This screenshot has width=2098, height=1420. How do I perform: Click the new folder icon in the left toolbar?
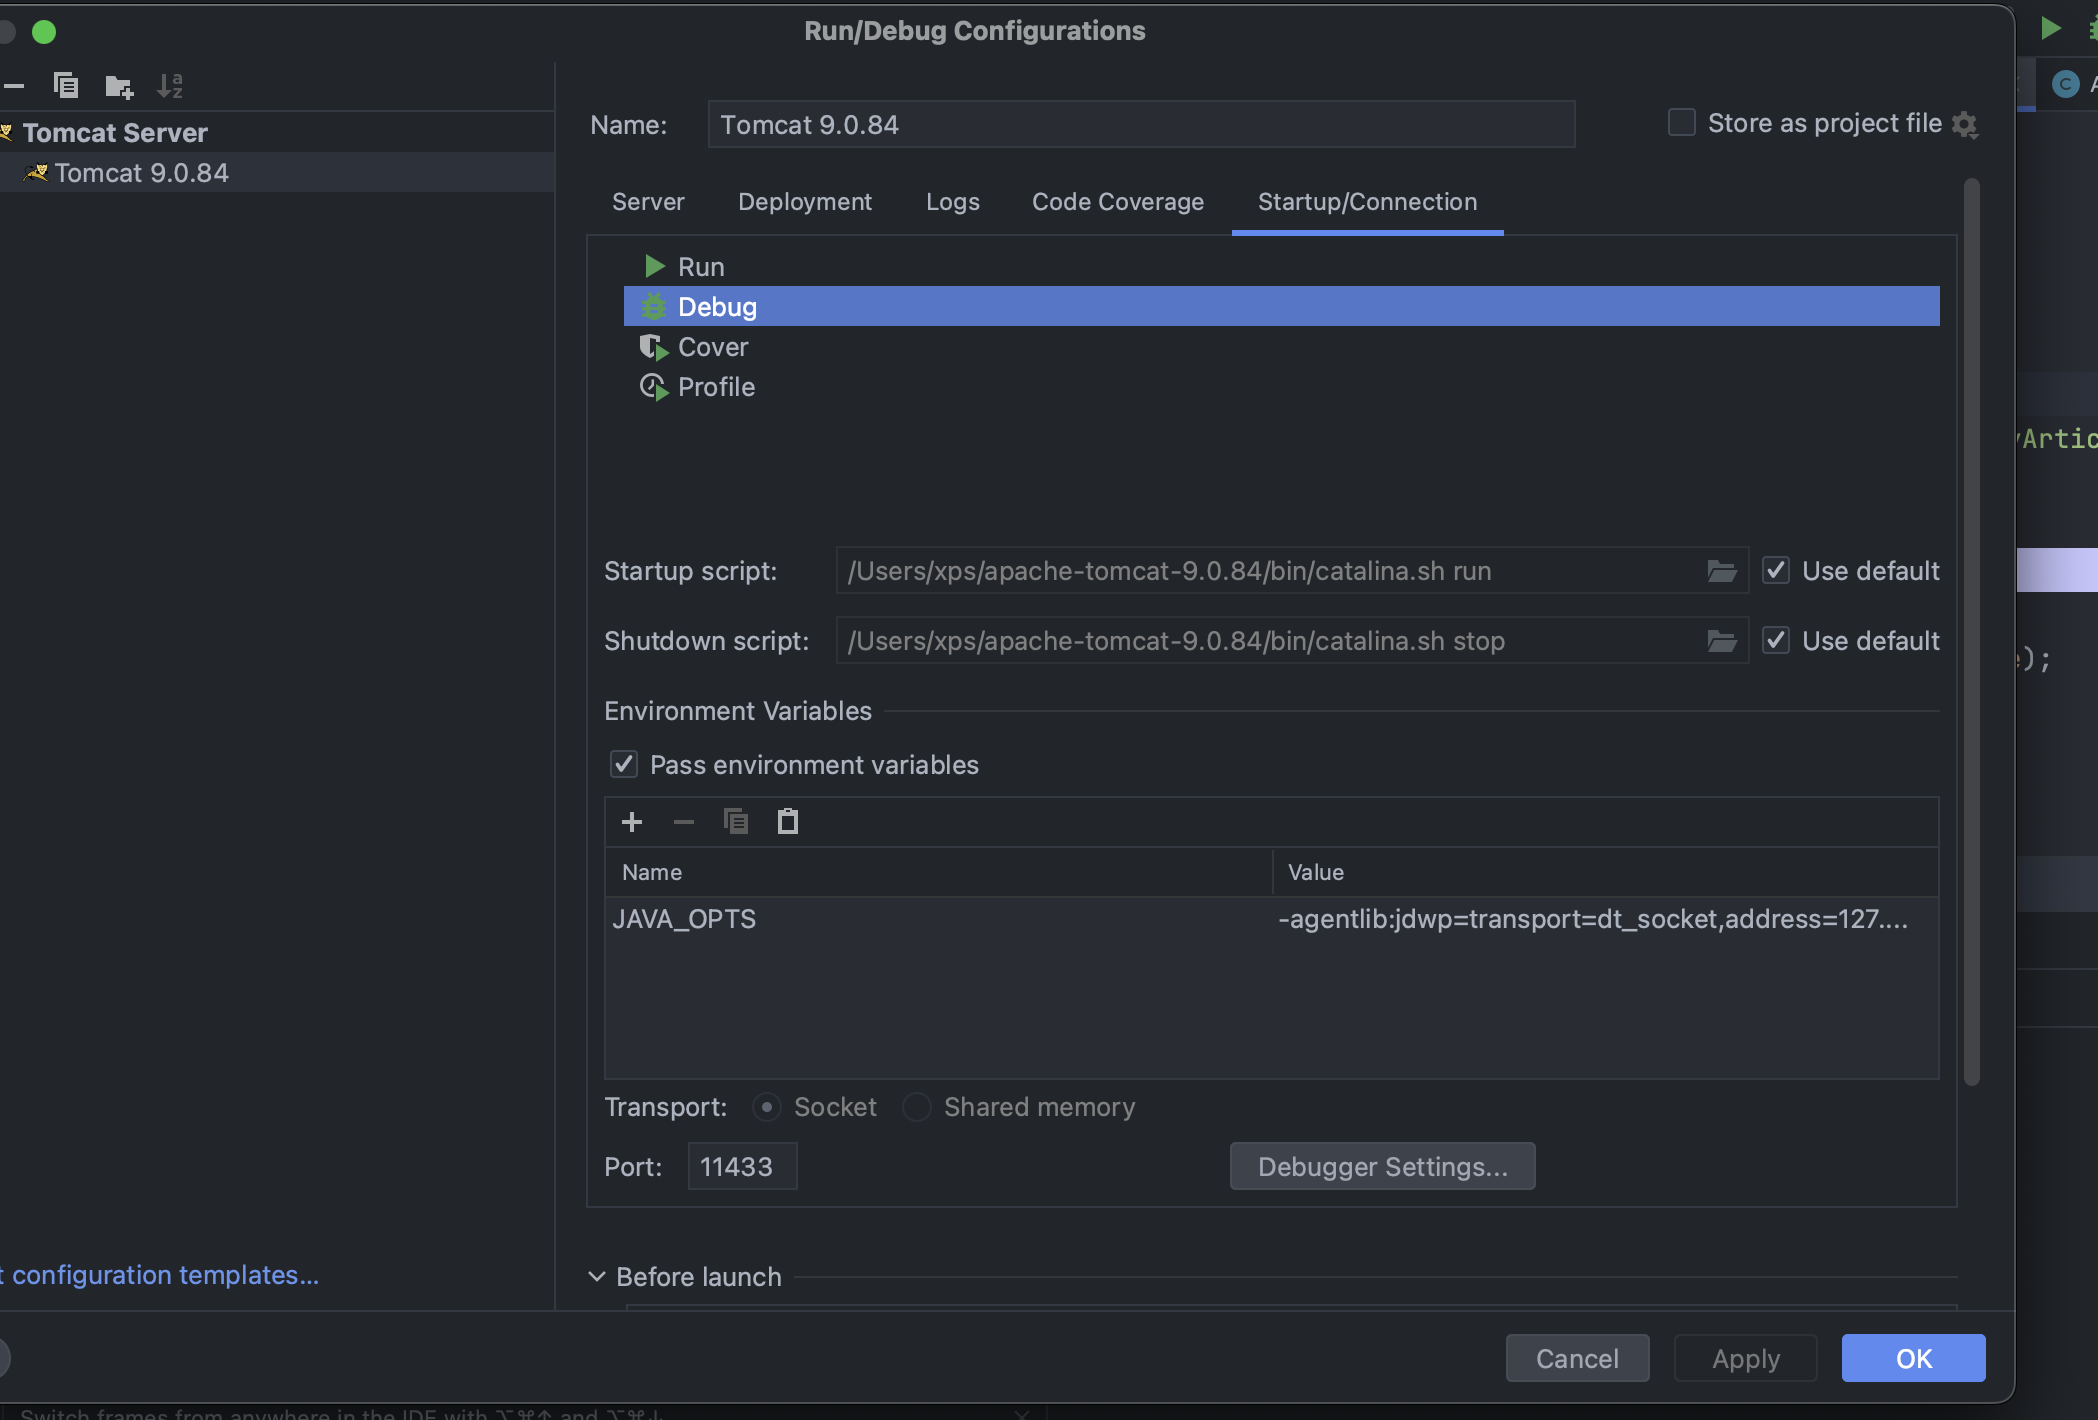click(119, 87)
